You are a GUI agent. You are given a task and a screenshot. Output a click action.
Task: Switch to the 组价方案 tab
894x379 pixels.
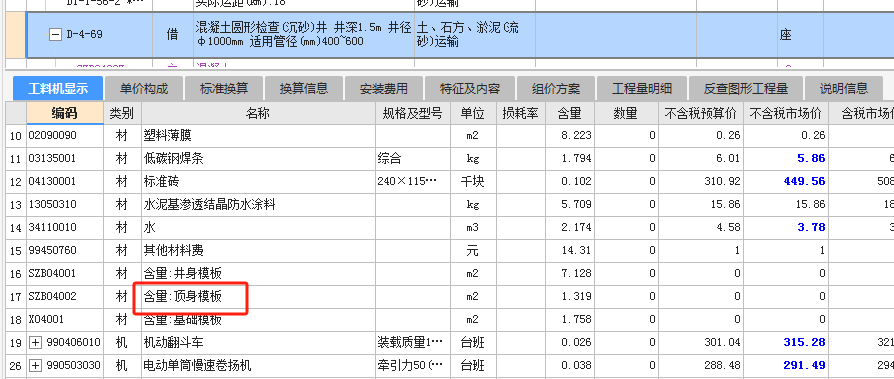556,88
